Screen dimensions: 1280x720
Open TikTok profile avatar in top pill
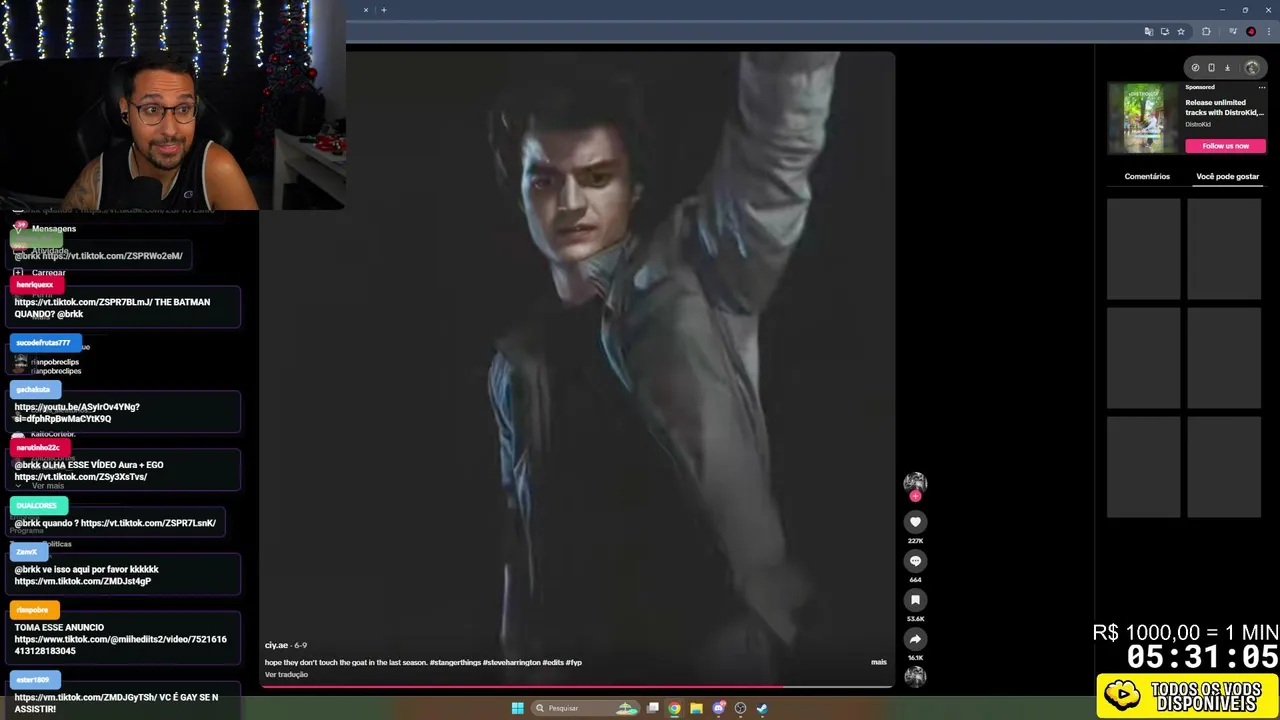pos(1251,68)
